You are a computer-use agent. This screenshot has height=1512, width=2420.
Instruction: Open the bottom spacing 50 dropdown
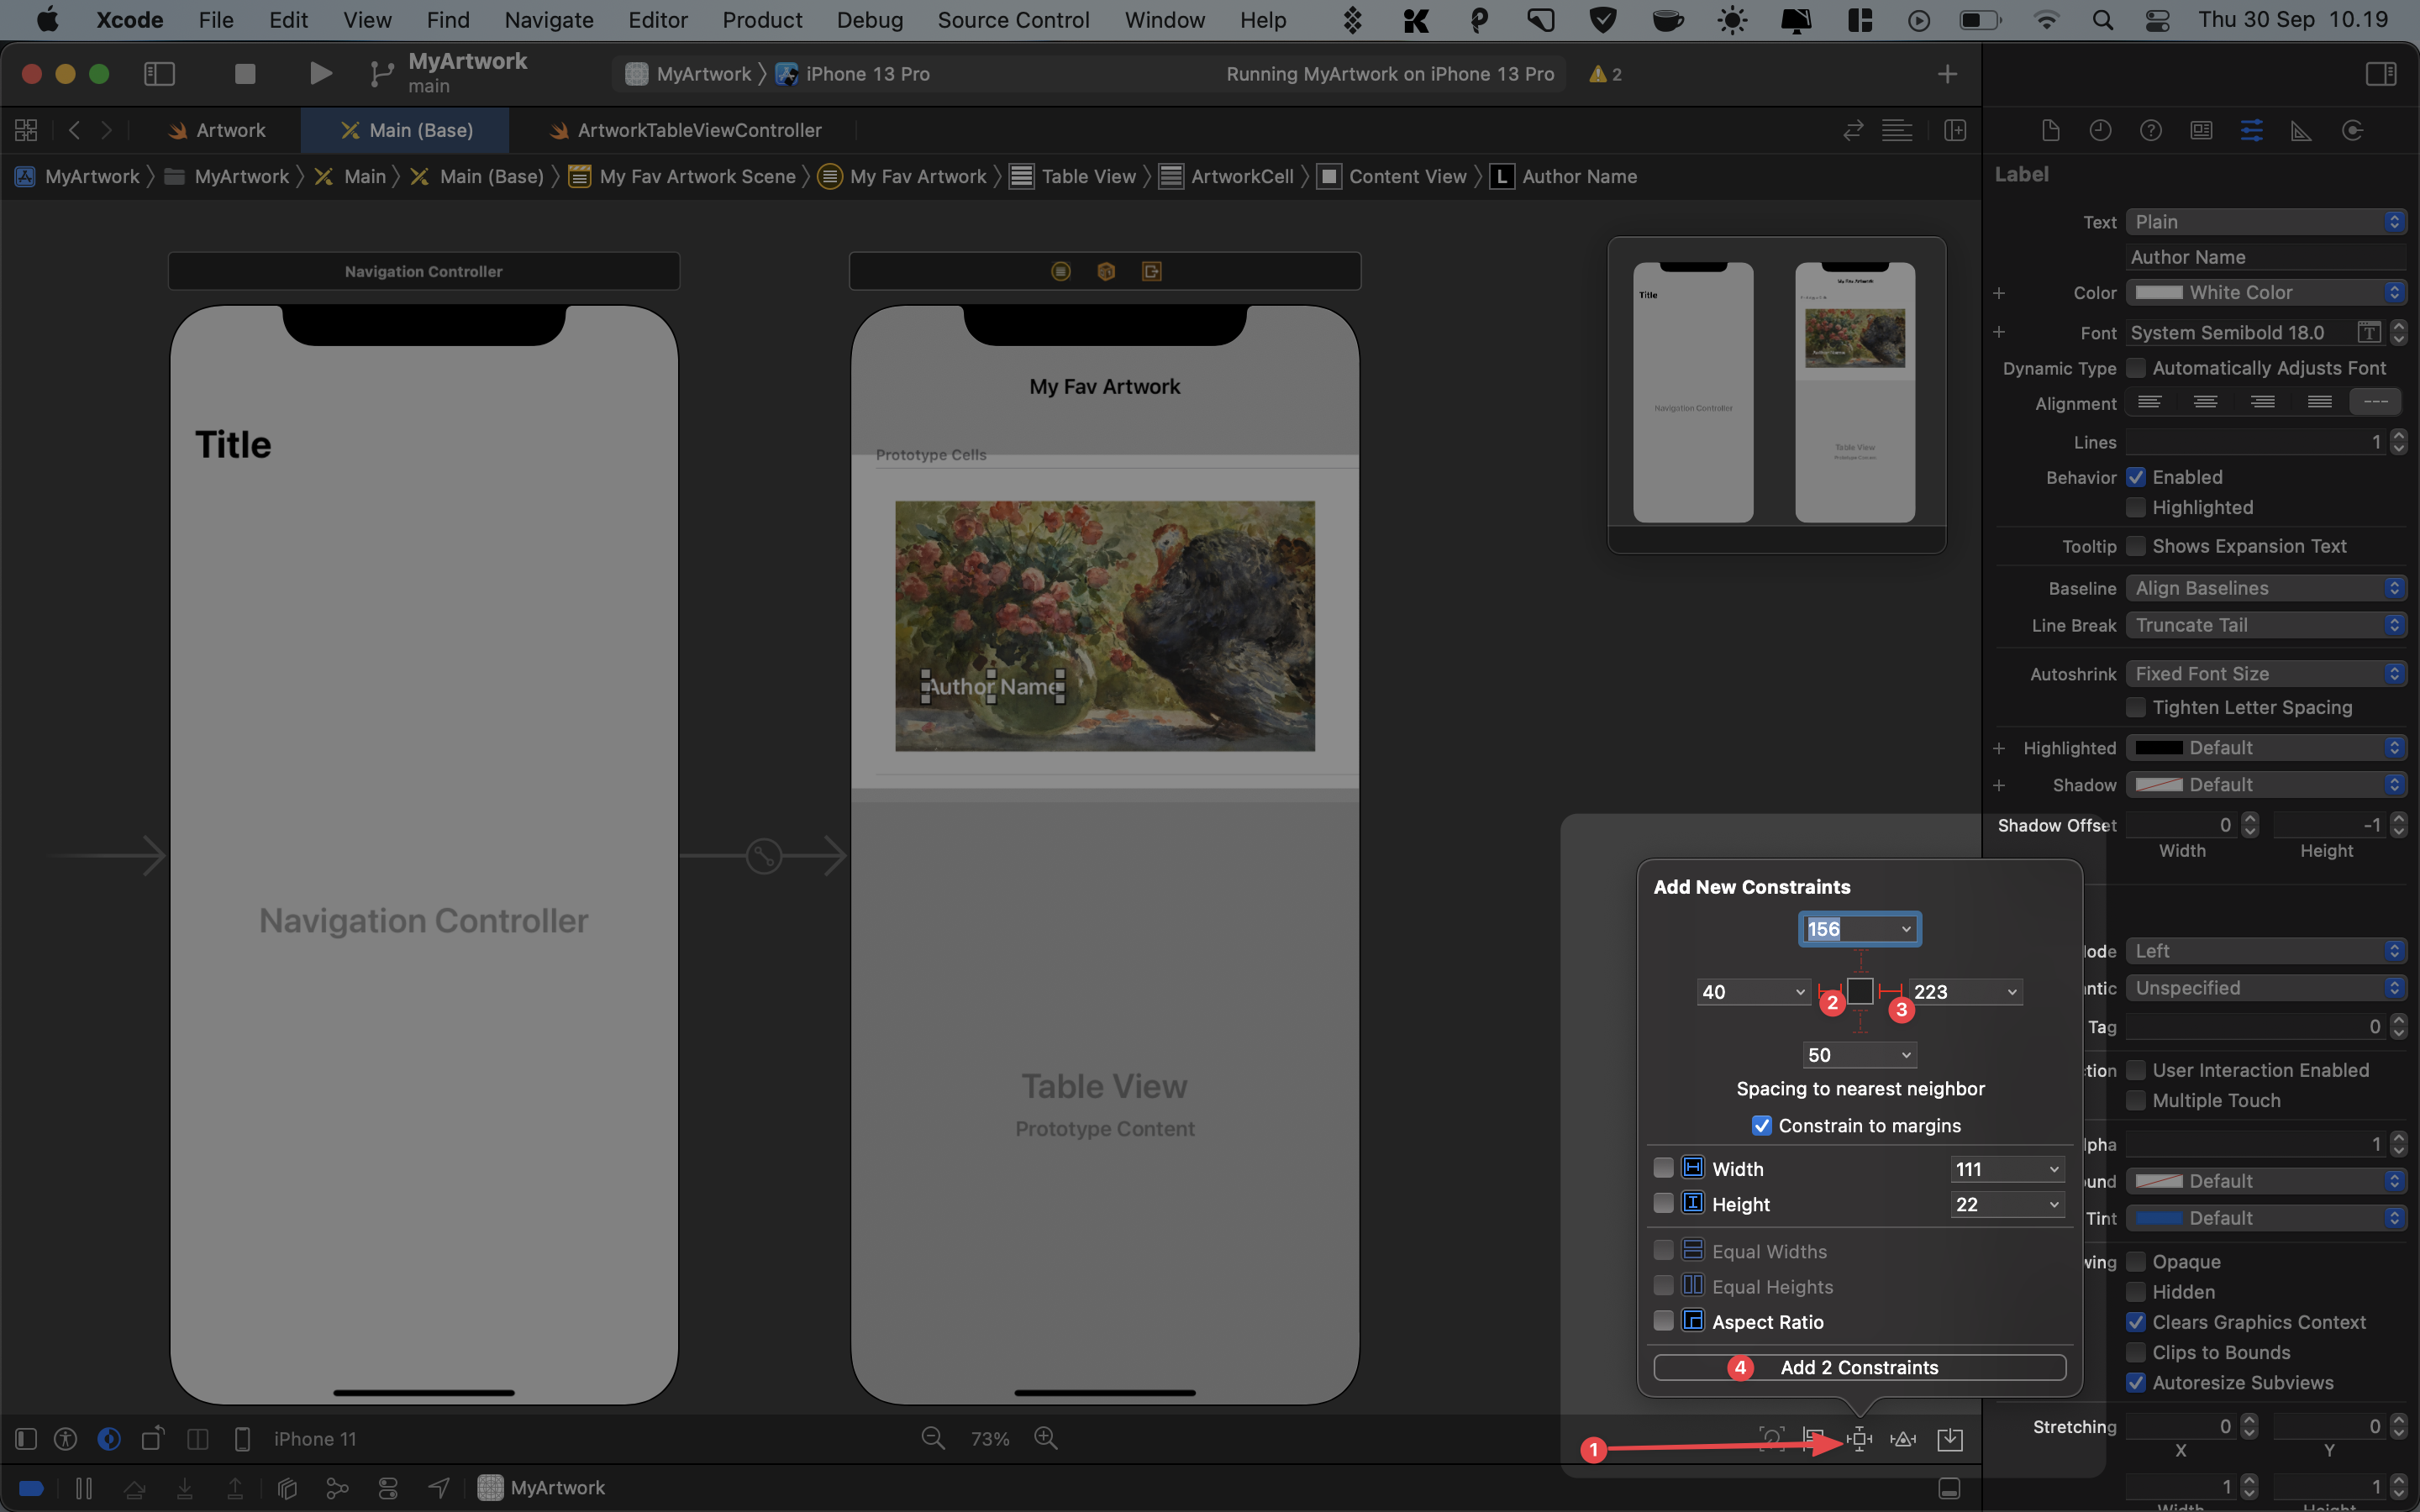[x=1906, y=1055]
